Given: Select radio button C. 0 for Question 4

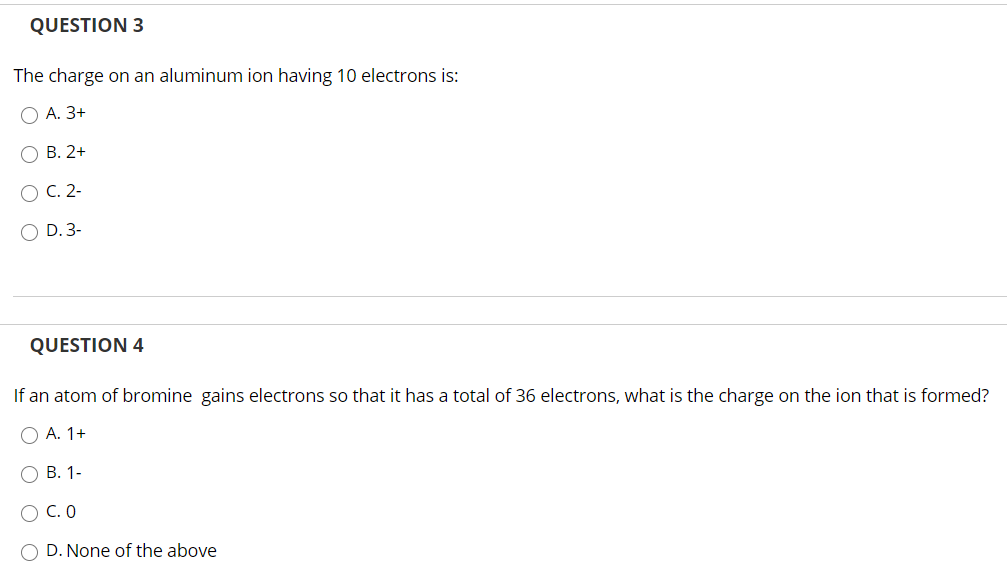Looking at the screenshot, I should click(x=29, y=512).
